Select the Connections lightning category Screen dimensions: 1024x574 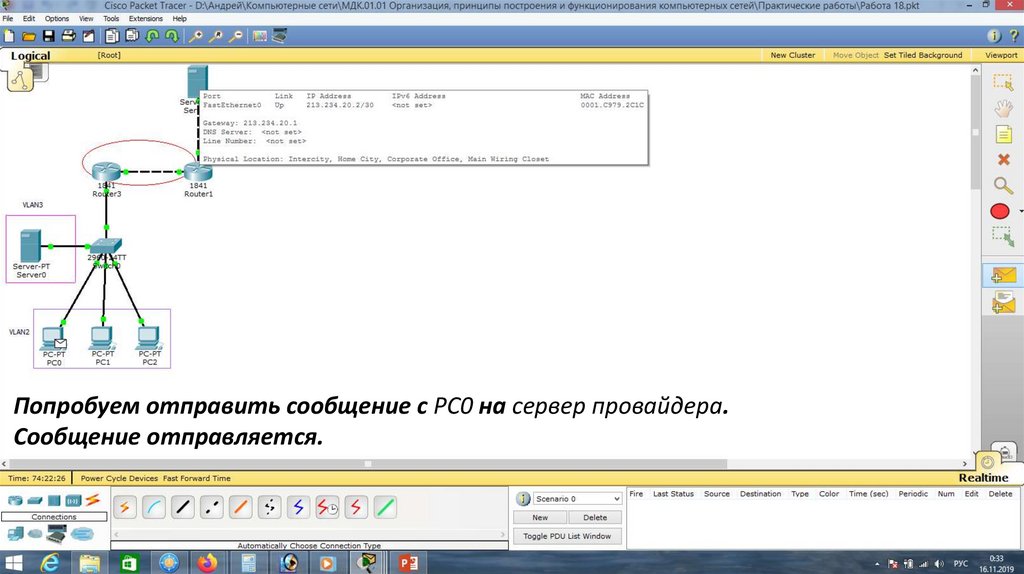coord(92,500)
